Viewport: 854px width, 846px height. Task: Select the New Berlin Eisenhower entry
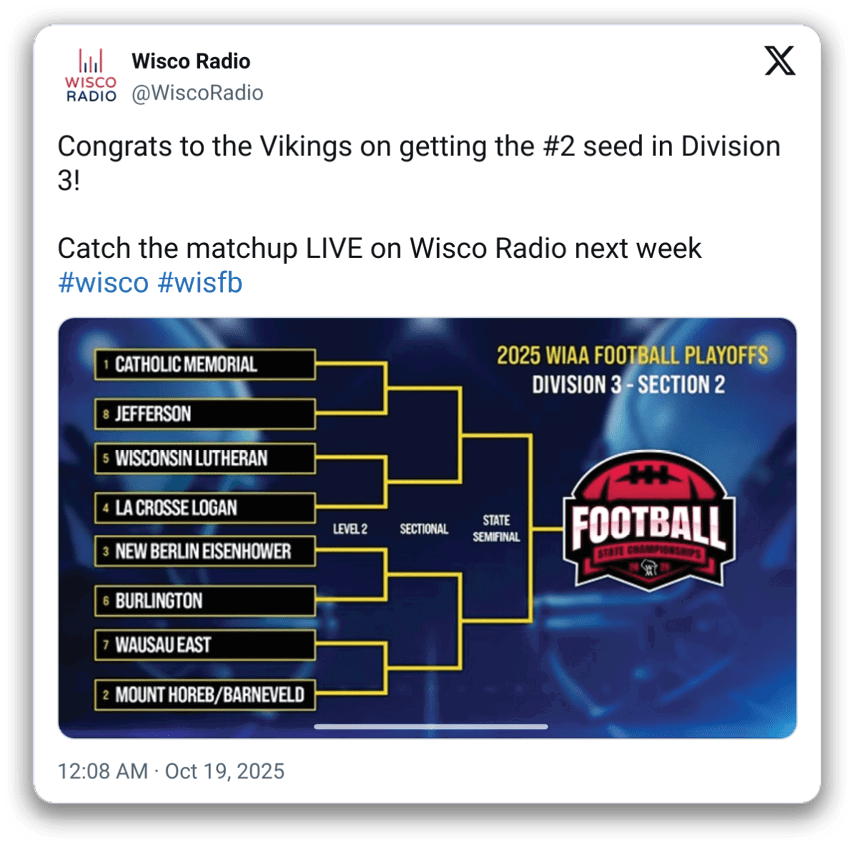[x=205, y=551]
